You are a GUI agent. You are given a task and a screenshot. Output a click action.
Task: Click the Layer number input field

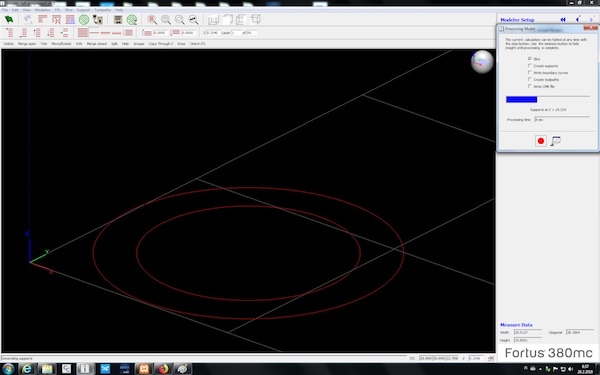[x=236, y=33]
